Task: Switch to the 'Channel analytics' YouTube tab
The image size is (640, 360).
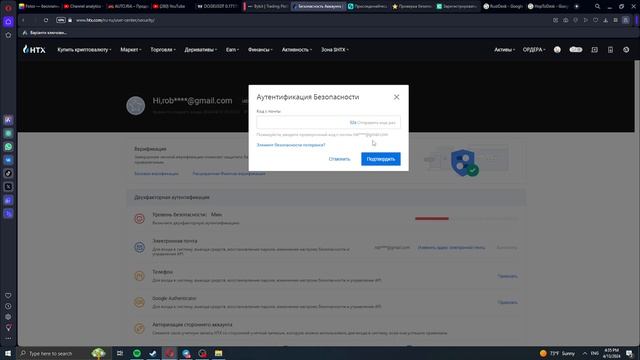Action: (x=82, y=7)
